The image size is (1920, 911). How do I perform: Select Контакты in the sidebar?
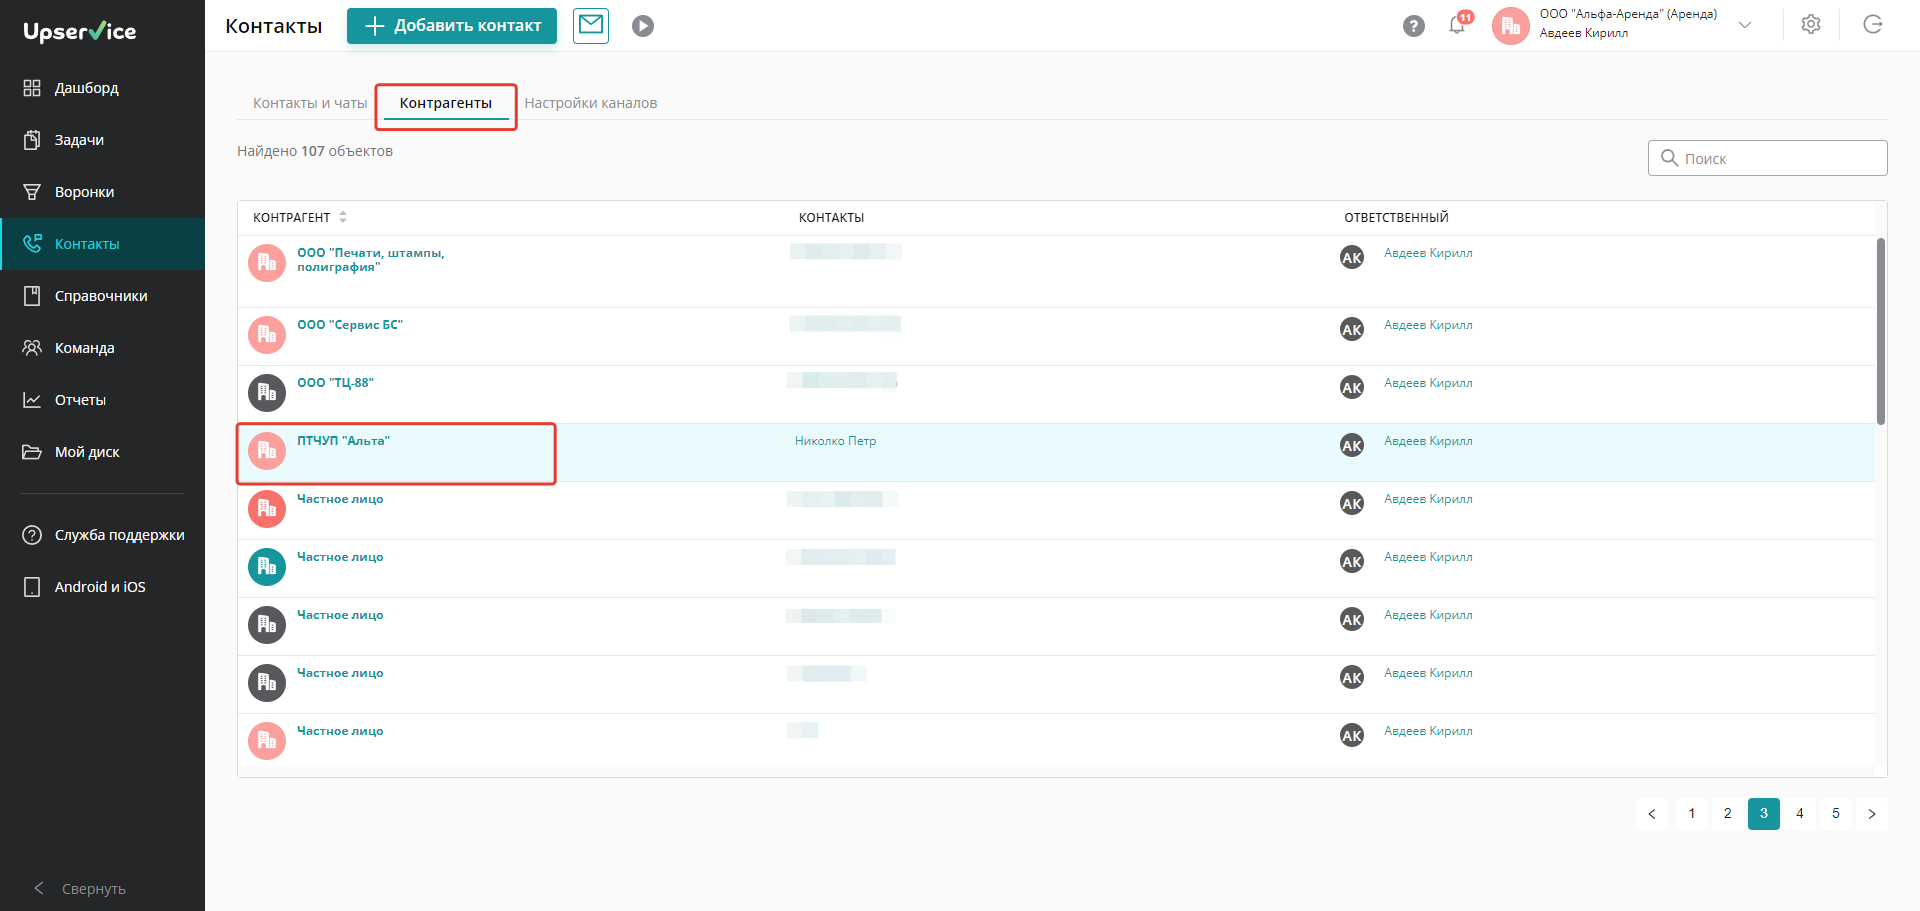pos(102,244)
